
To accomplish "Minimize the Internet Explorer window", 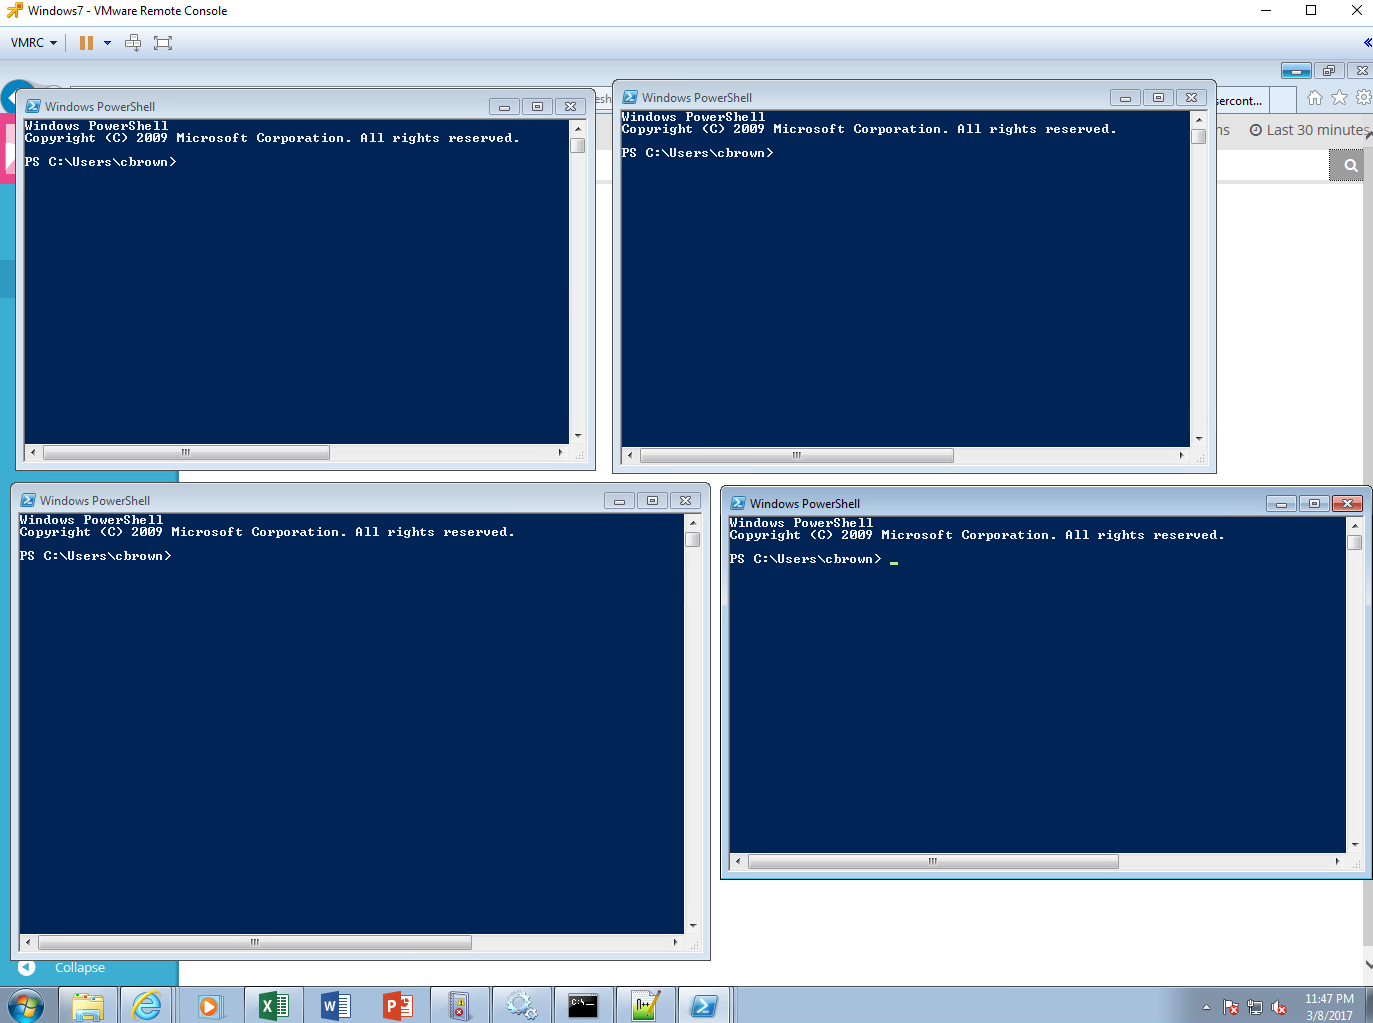I will (1296, 71).
